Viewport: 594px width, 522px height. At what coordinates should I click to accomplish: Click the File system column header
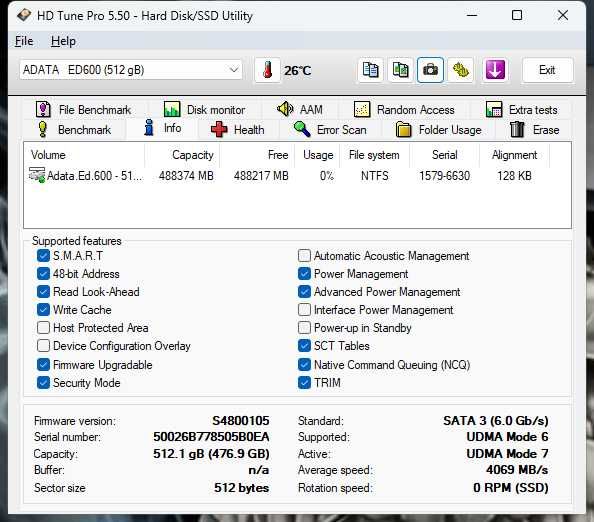374,155
